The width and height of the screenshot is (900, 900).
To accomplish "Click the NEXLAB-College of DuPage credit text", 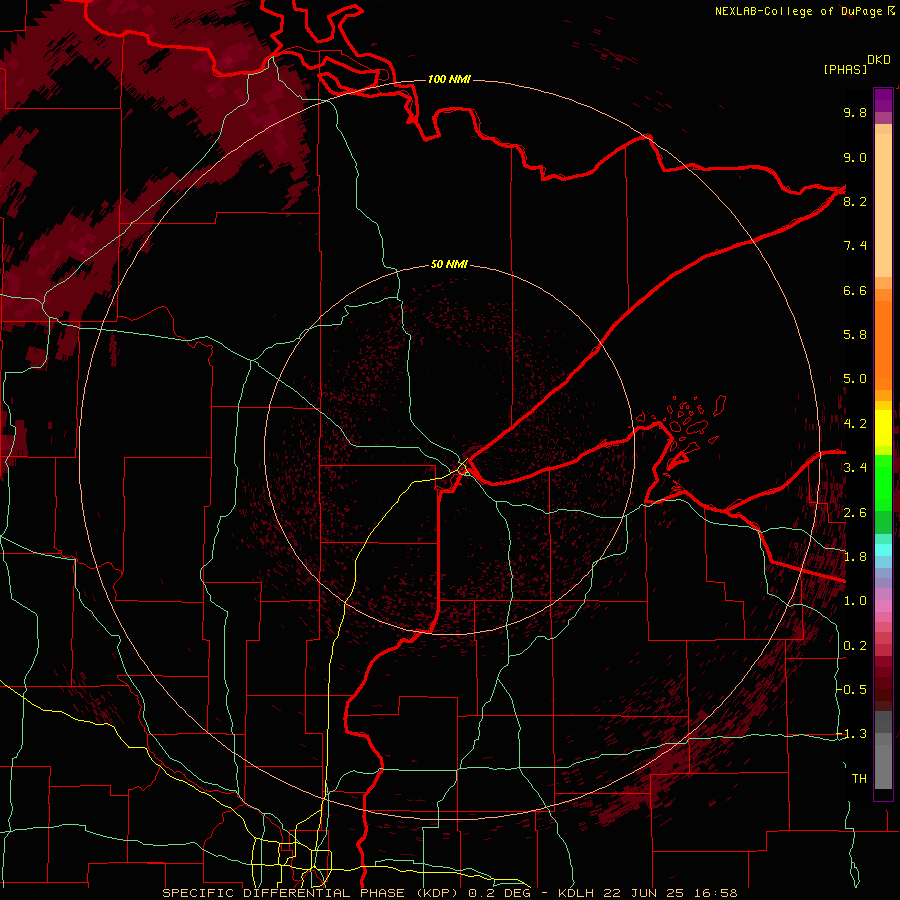I will pos(799,11).
